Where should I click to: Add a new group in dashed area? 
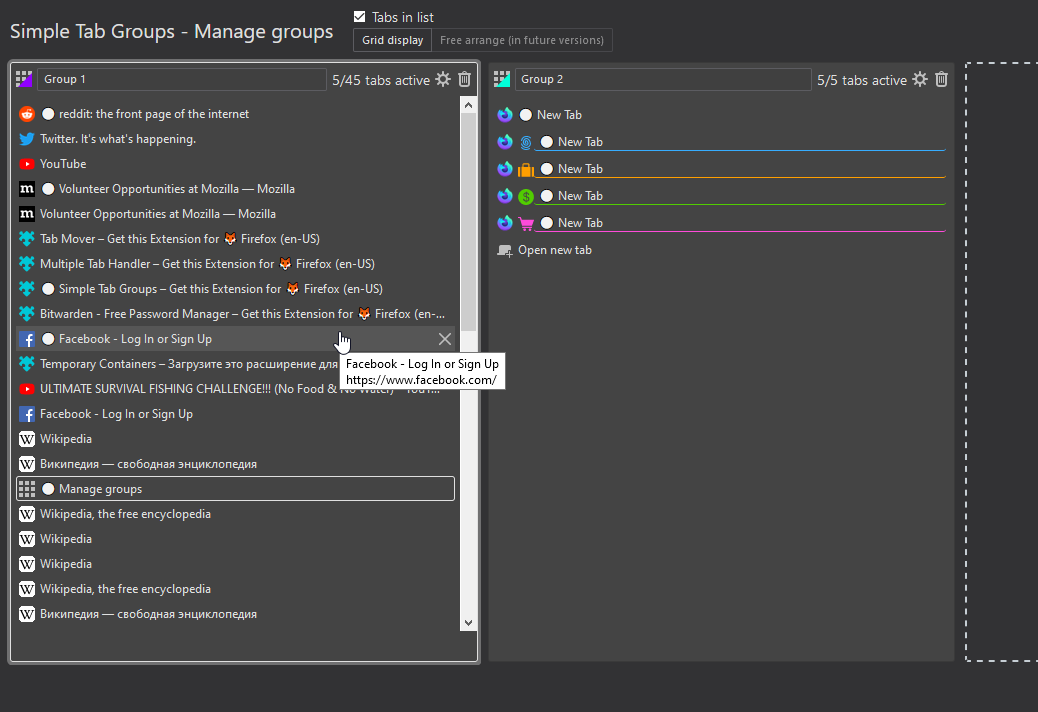click(x=1002, y=362)
